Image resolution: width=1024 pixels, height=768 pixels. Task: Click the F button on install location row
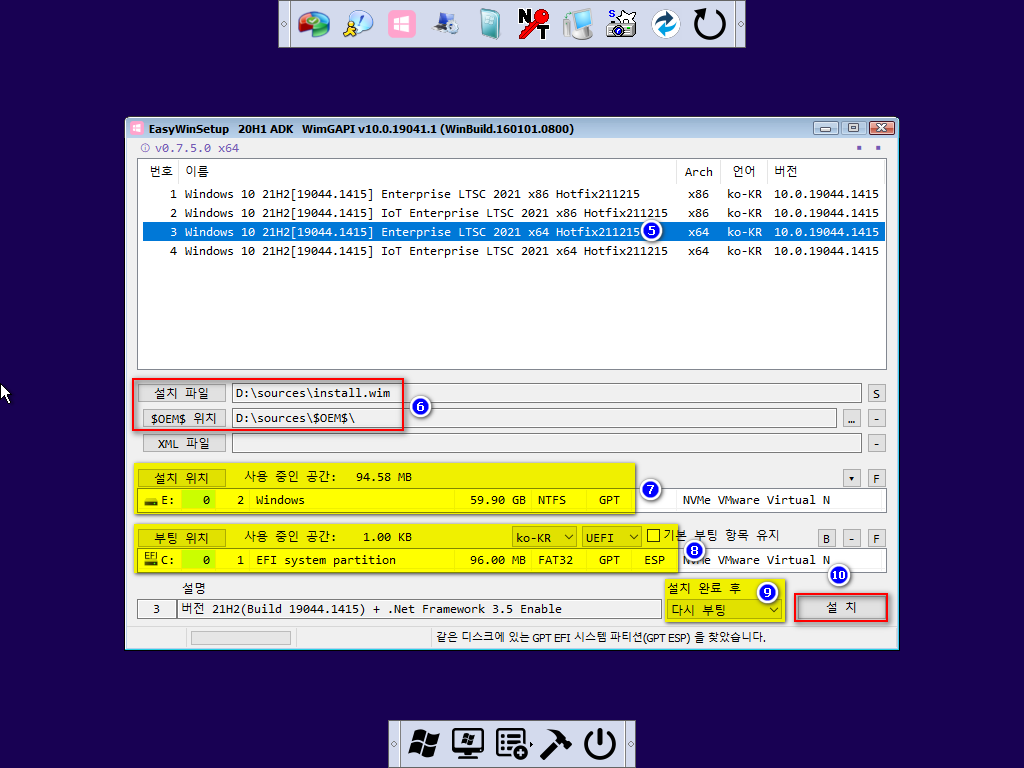[876, 479]
